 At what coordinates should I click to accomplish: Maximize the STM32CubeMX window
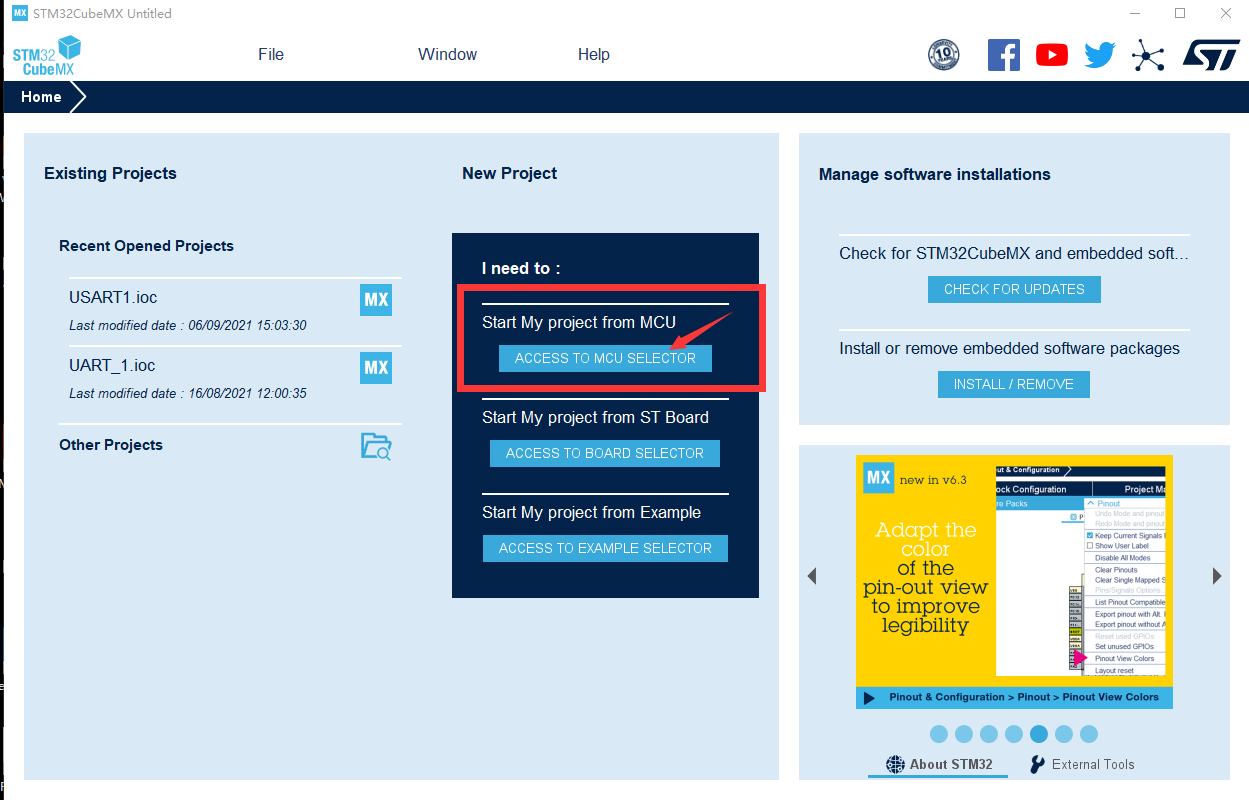point(1180,13)
